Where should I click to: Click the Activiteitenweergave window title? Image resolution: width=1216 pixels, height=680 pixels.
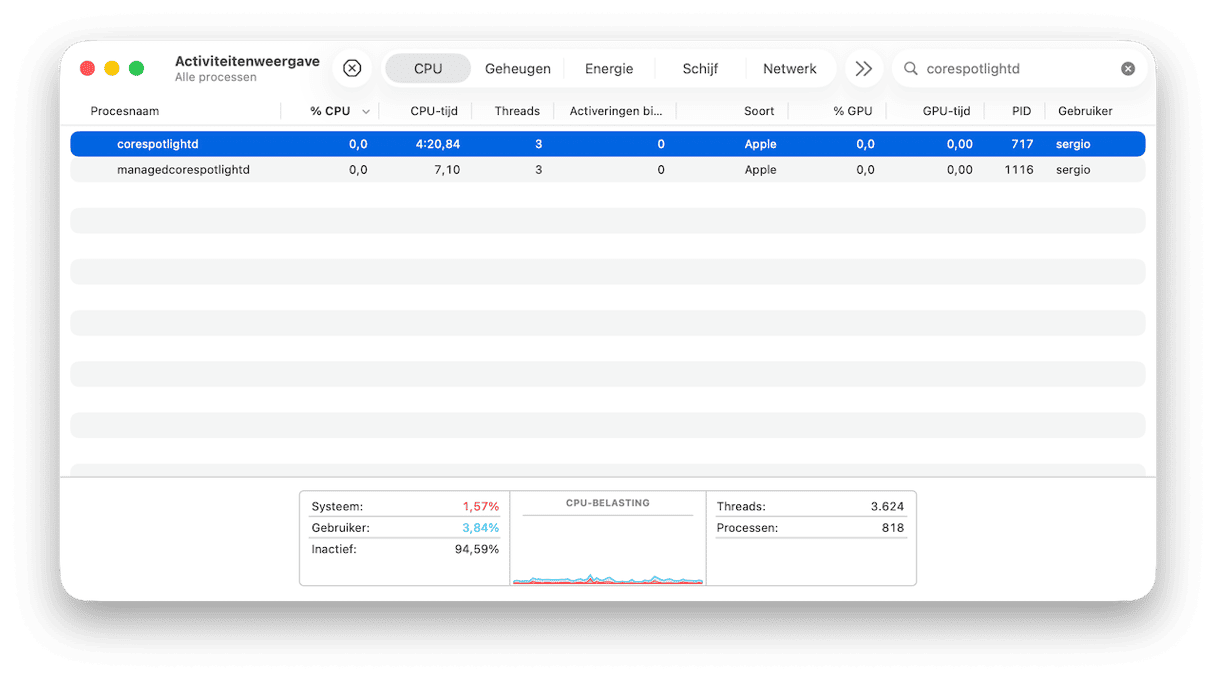247,61
